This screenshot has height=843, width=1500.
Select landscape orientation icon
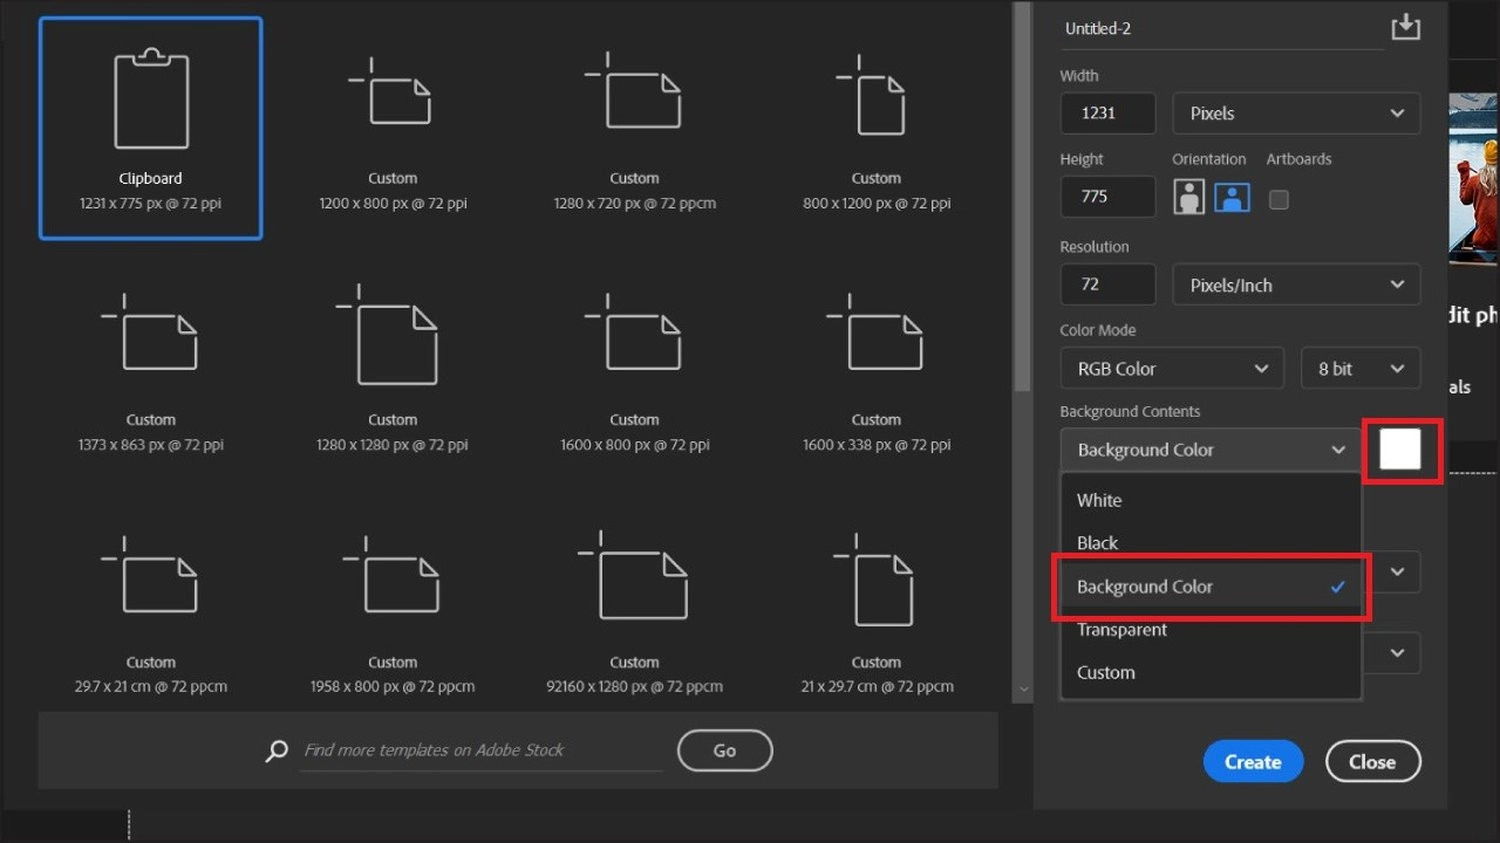(1232, 197)
